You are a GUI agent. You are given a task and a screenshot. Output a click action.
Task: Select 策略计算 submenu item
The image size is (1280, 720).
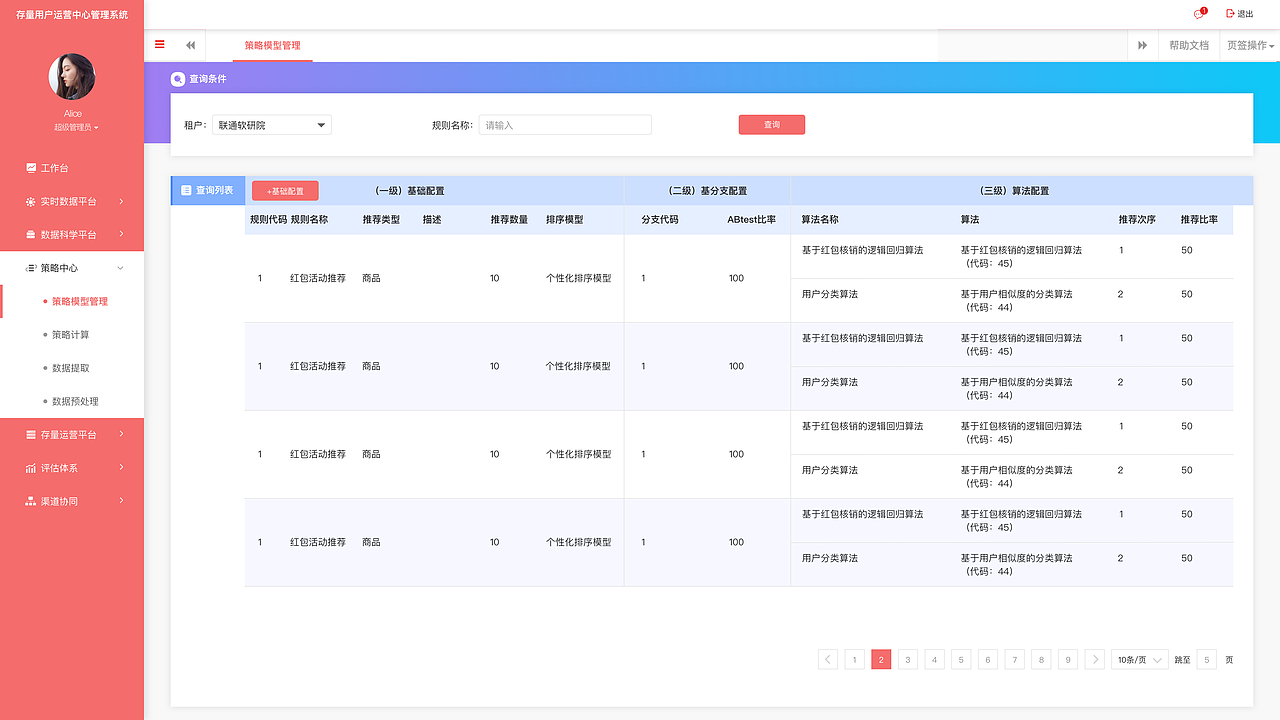click(x=72, y=334)
